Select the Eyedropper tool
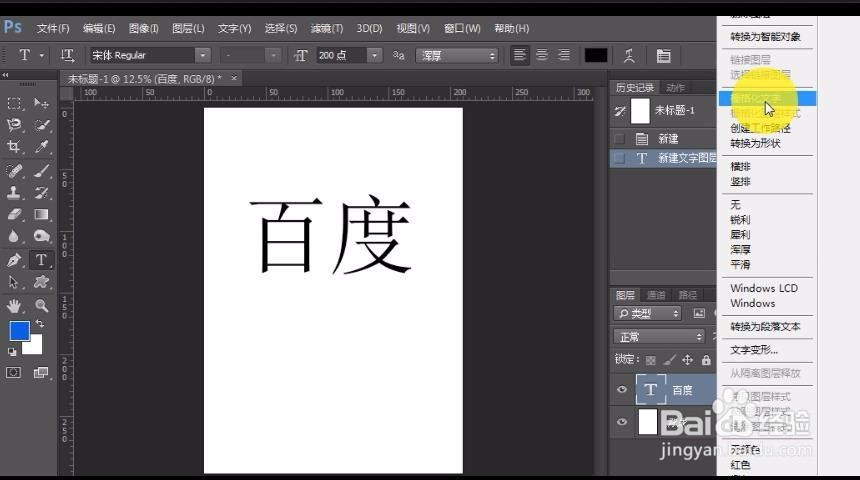860x480 pixels. [x=41, y=146]
